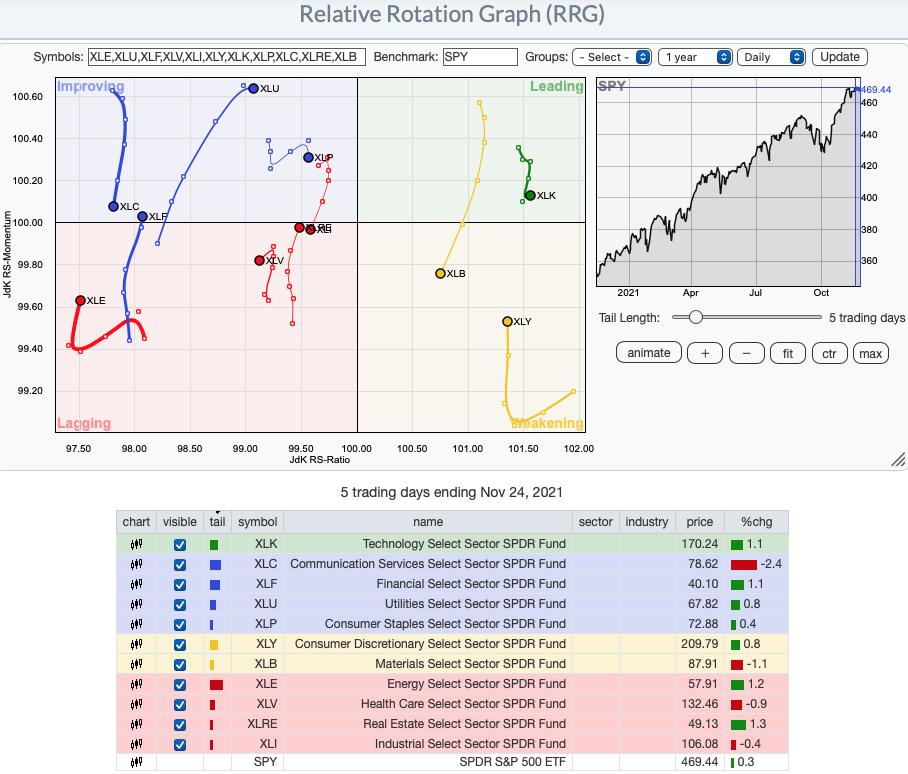Click Technology Select Sector SPDR Fund name
Screen dimensions: 908x774
click(464, 544)
